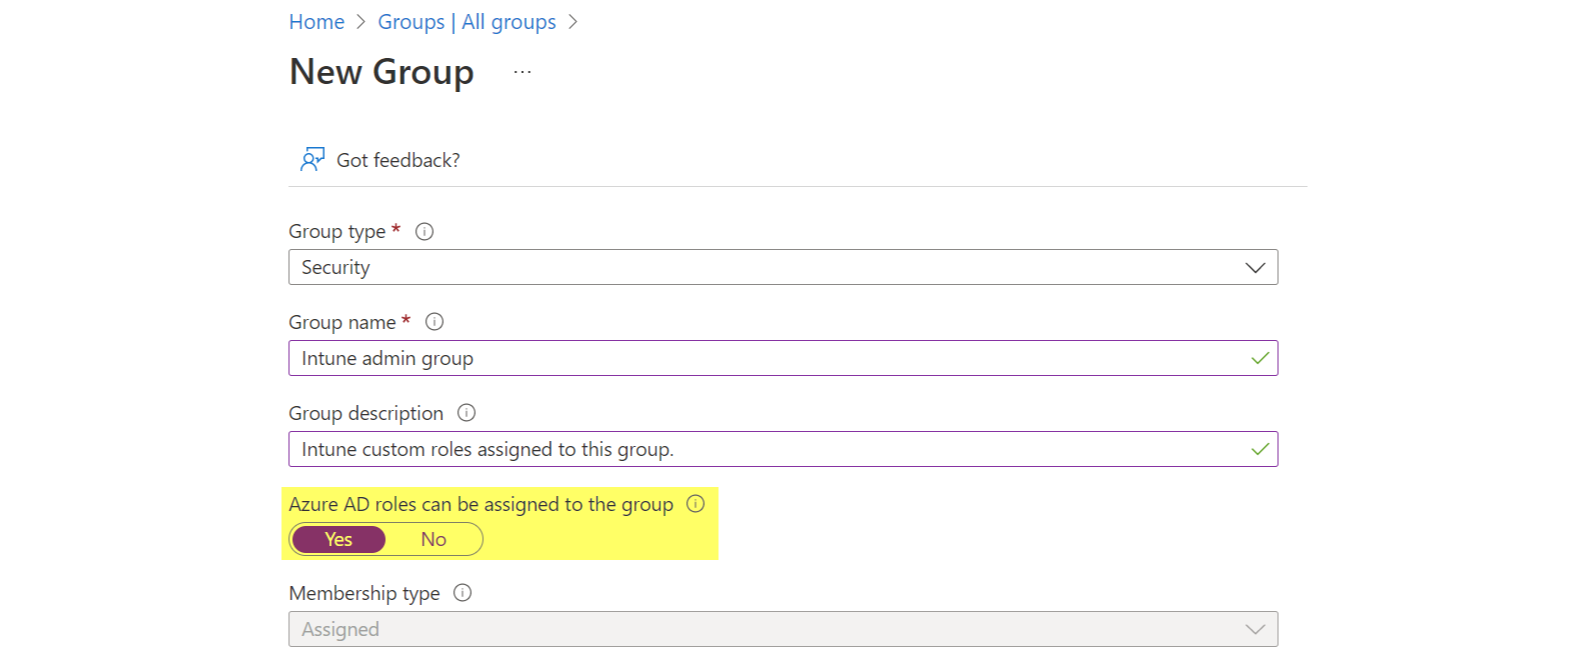This screenshot has width=1581, height=663.
Task: Click the Azure AD roles info icon
Action: 695,505
